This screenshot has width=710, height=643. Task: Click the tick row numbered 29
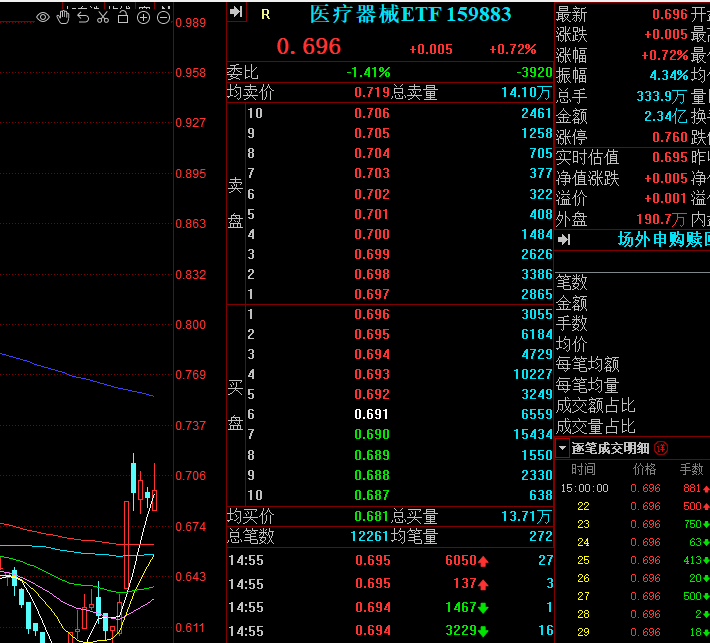[x=633, y=632]
